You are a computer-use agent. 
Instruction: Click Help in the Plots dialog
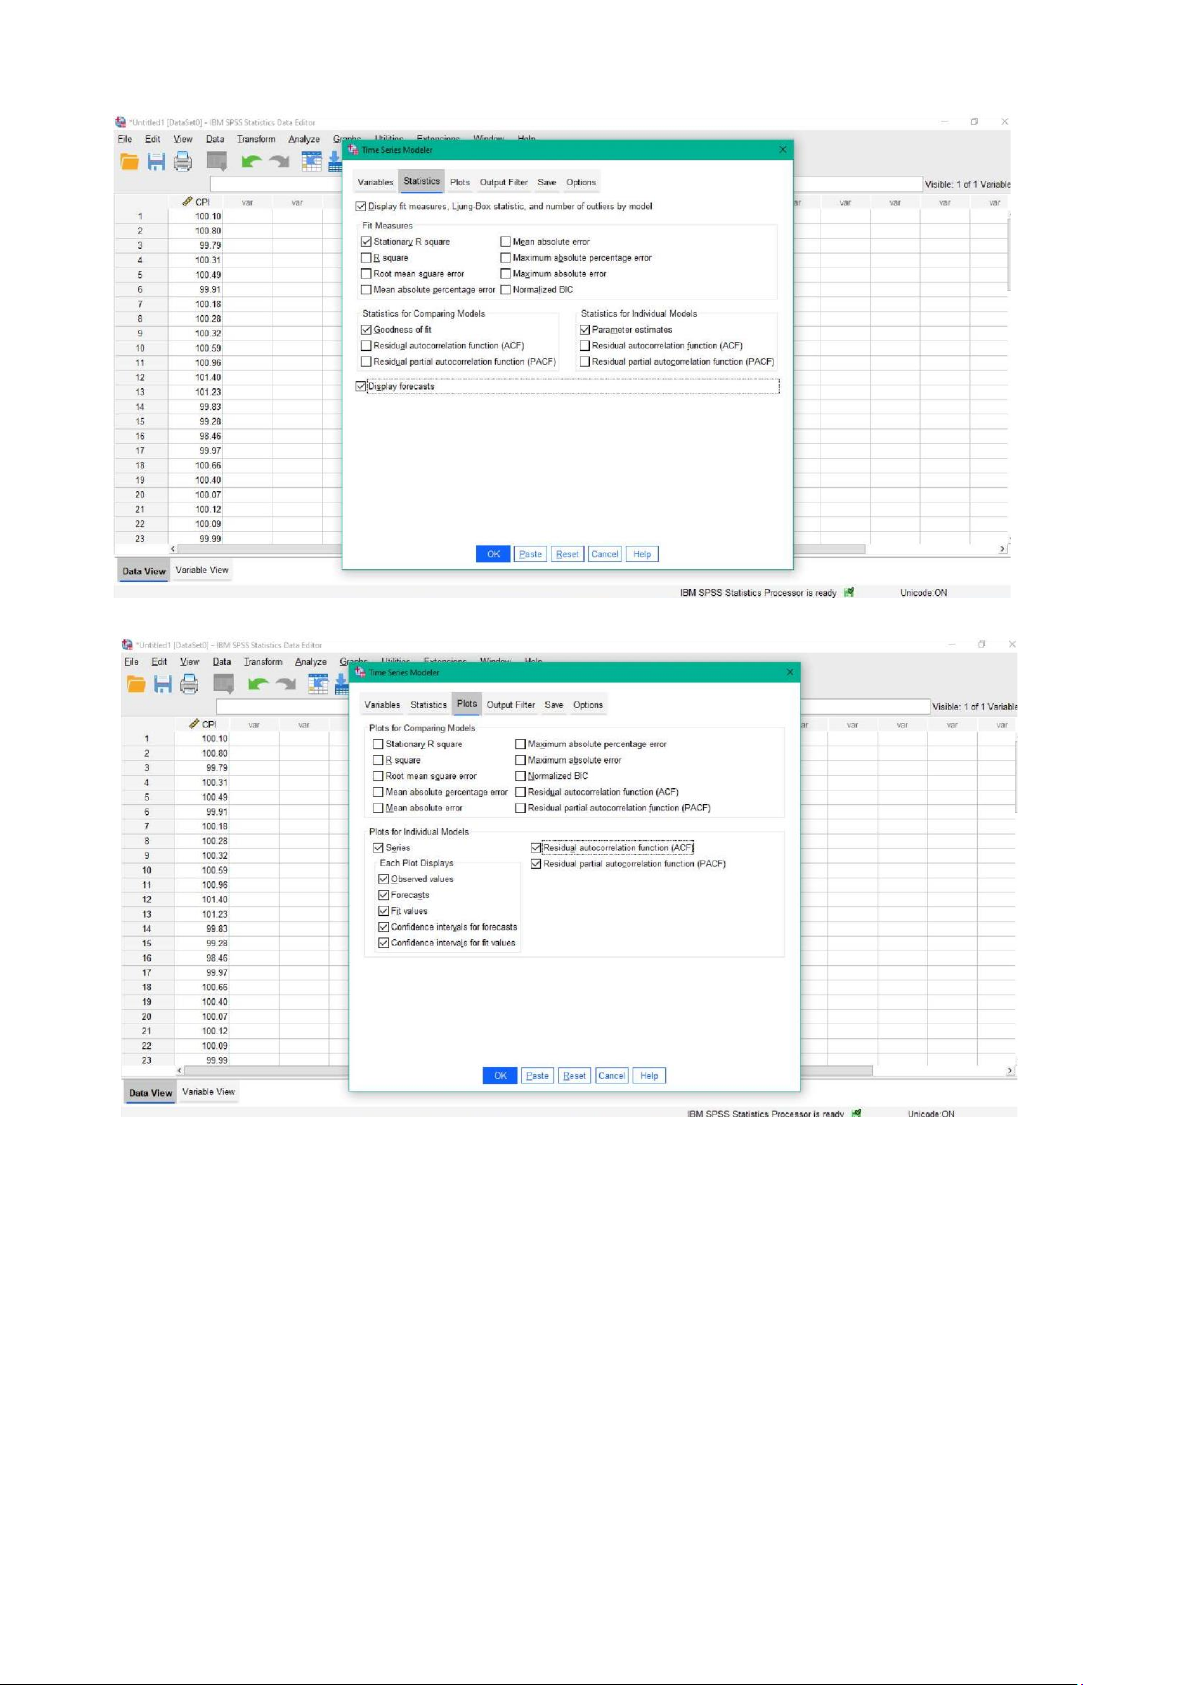click(649, 1076)
